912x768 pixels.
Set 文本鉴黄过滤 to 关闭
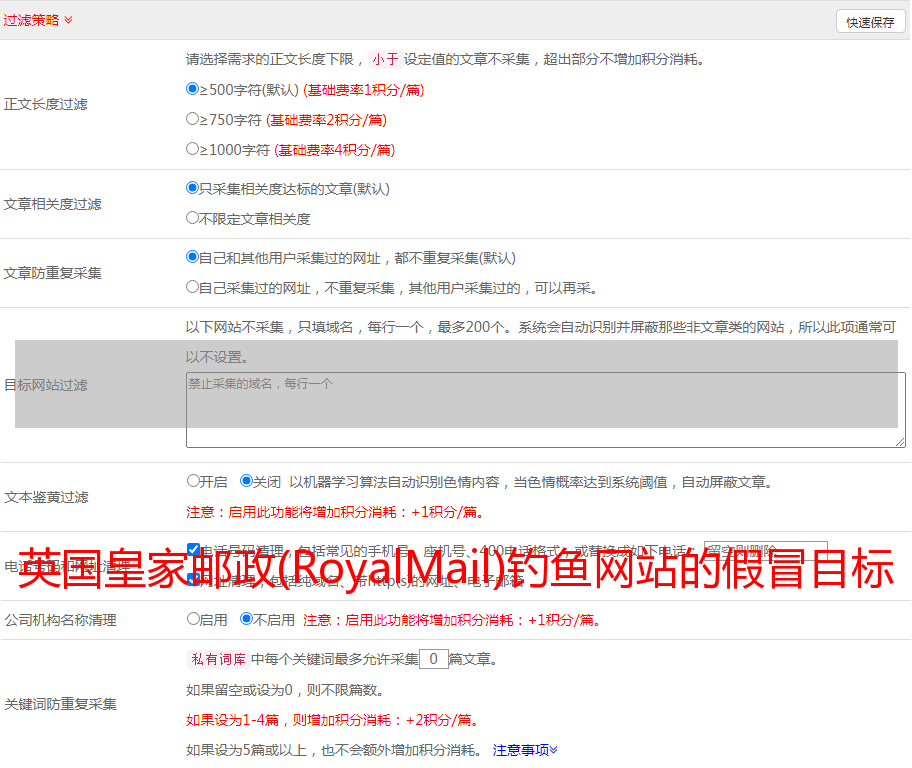coord(247,481)
